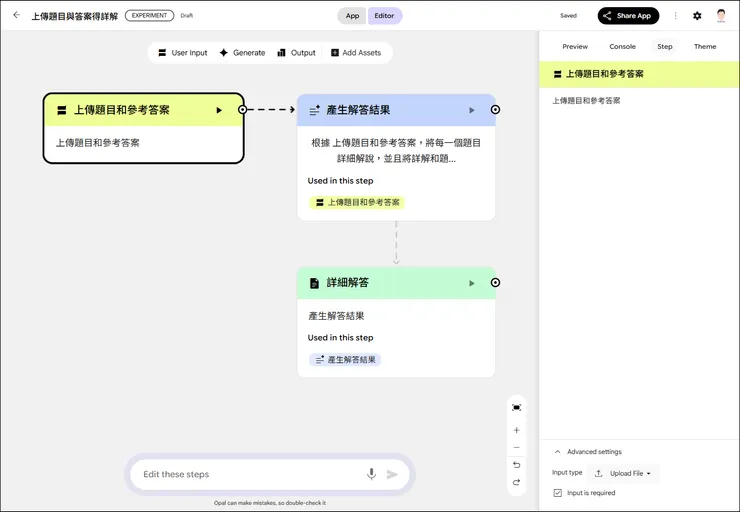Viewport: 740px width, 512px height.
Task: Go back using the top-left arrow
Action: [x=17, y=15]
